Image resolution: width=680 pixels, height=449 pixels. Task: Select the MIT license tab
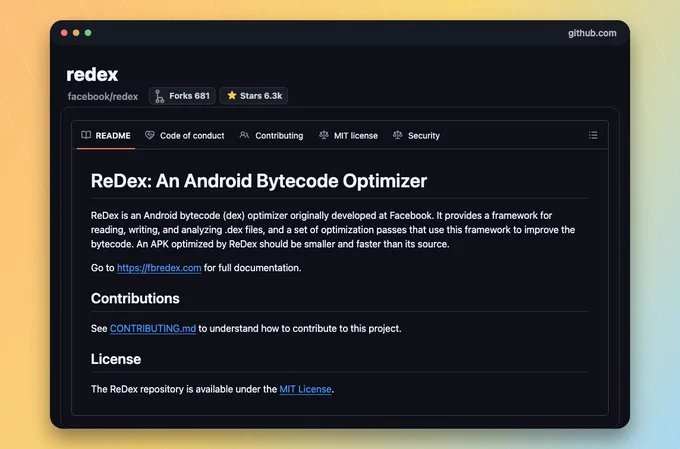tap(349, 136)
